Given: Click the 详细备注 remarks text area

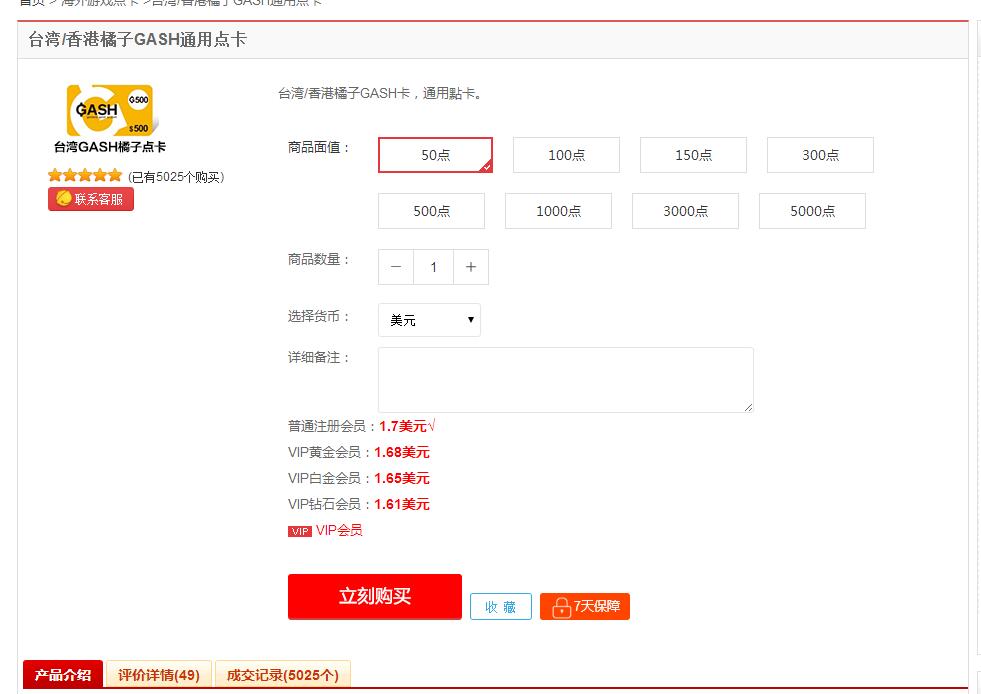Looking at the screenshot, I should tap(566, 380).
